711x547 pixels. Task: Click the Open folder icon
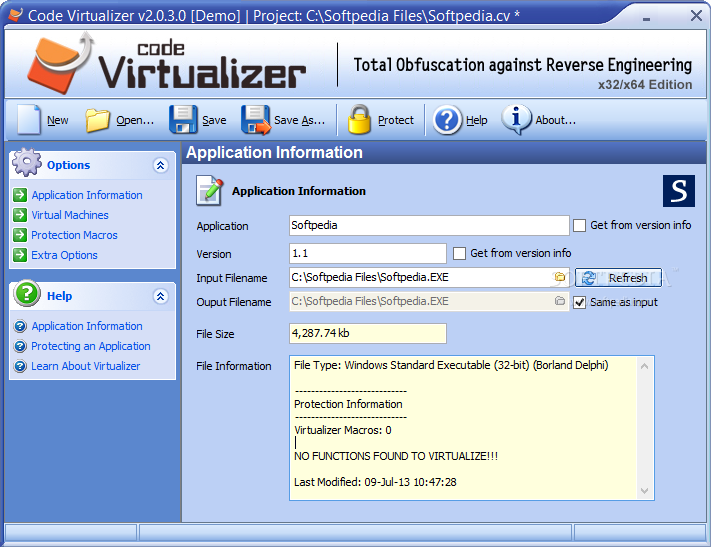[x=97, y=120]
